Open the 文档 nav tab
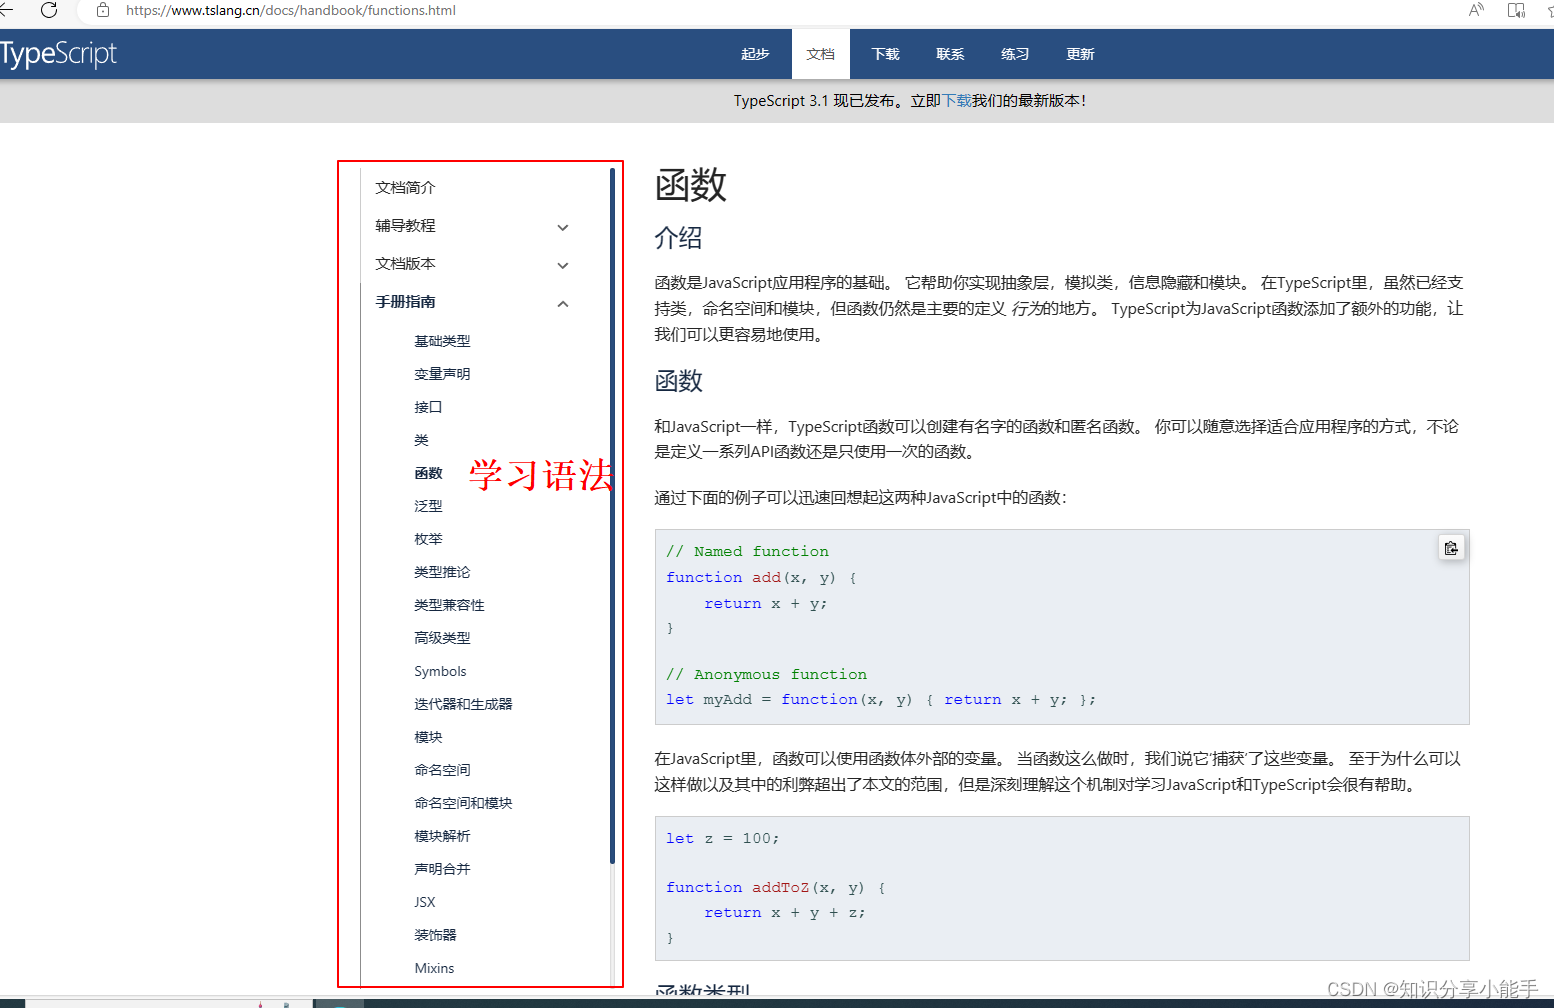Screen dimensions: 1554x1008 pyautogui.click(x=821, y=54)
